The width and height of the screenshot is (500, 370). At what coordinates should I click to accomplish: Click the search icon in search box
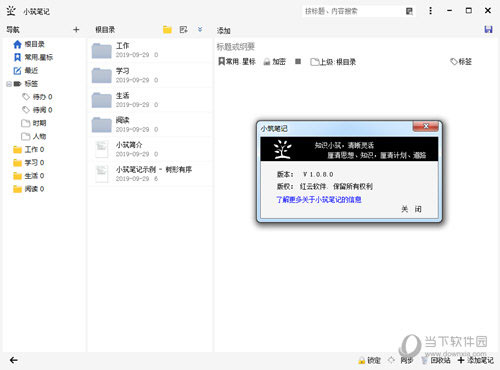[x=409, y=11]
